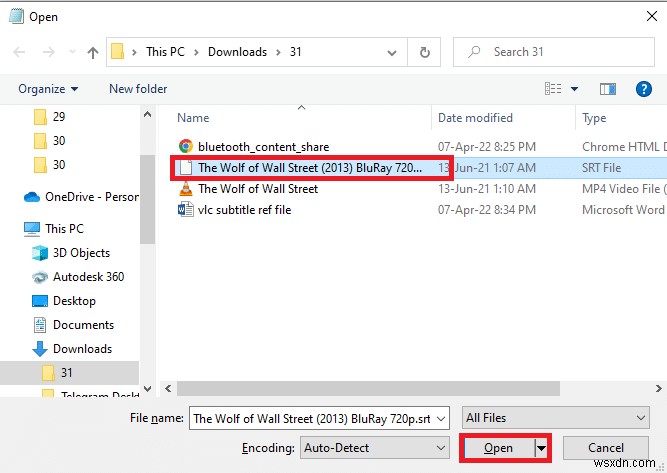This screenshot has width=667, height=473.
Task: Click horizontal scrollbar right arrow
Action: click(658, 388)
